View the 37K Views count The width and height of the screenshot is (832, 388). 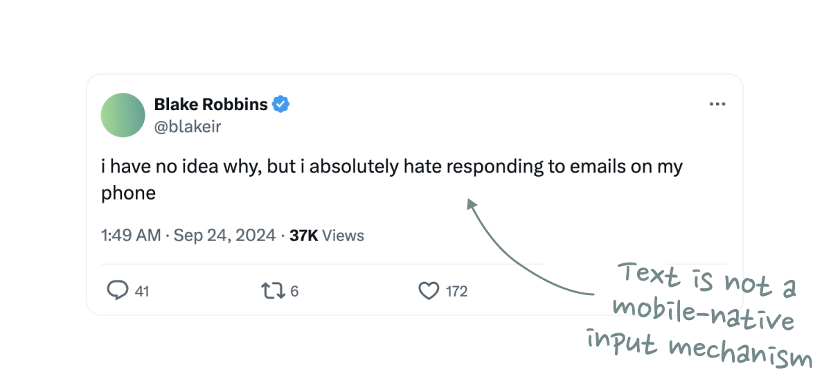click(327, 235)
